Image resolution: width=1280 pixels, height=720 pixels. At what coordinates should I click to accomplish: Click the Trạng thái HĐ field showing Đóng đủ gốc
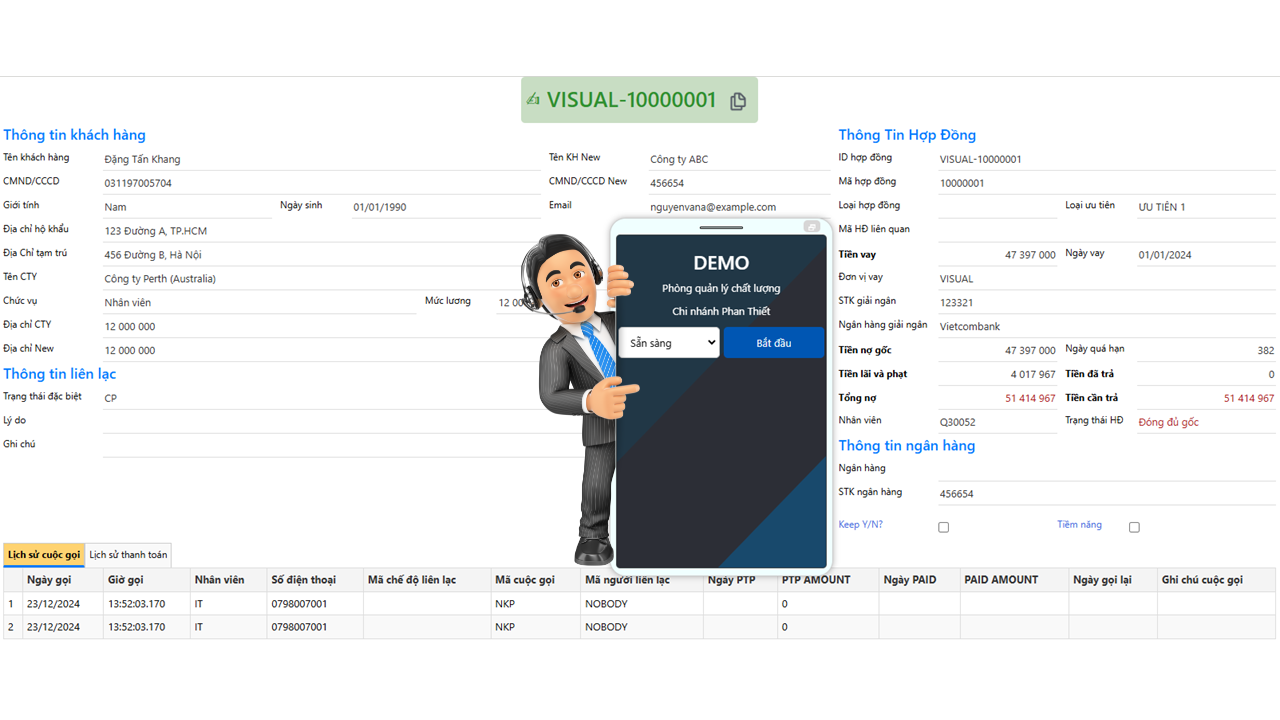[1206, 422]
